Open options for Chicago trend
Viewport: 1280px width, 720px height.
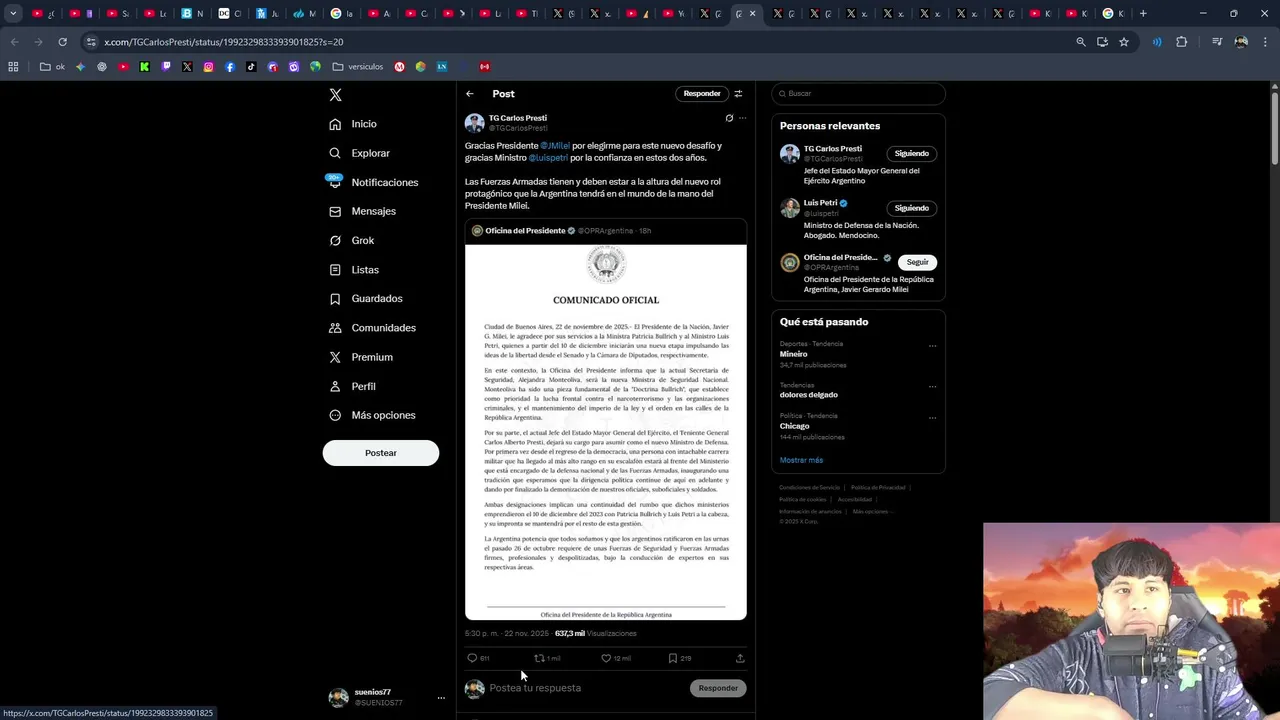[x=932, y=418]
